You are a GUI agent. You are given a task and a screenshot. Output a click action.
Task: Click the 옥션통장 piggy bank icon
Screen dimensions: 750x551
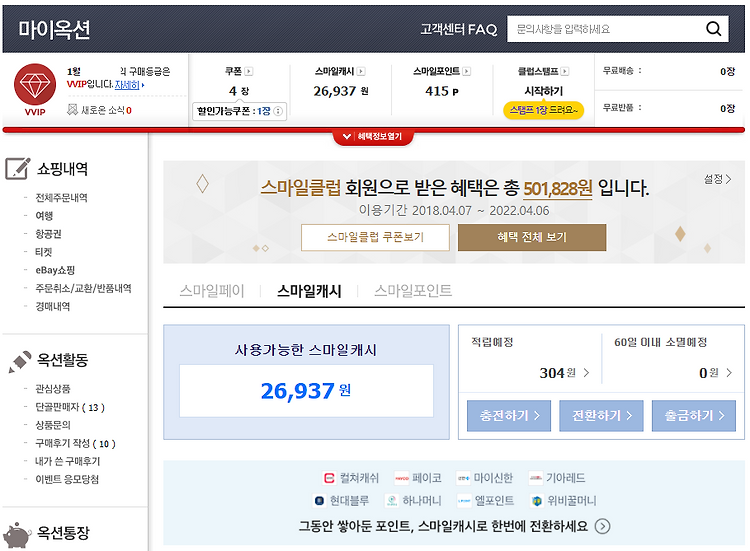17,535
